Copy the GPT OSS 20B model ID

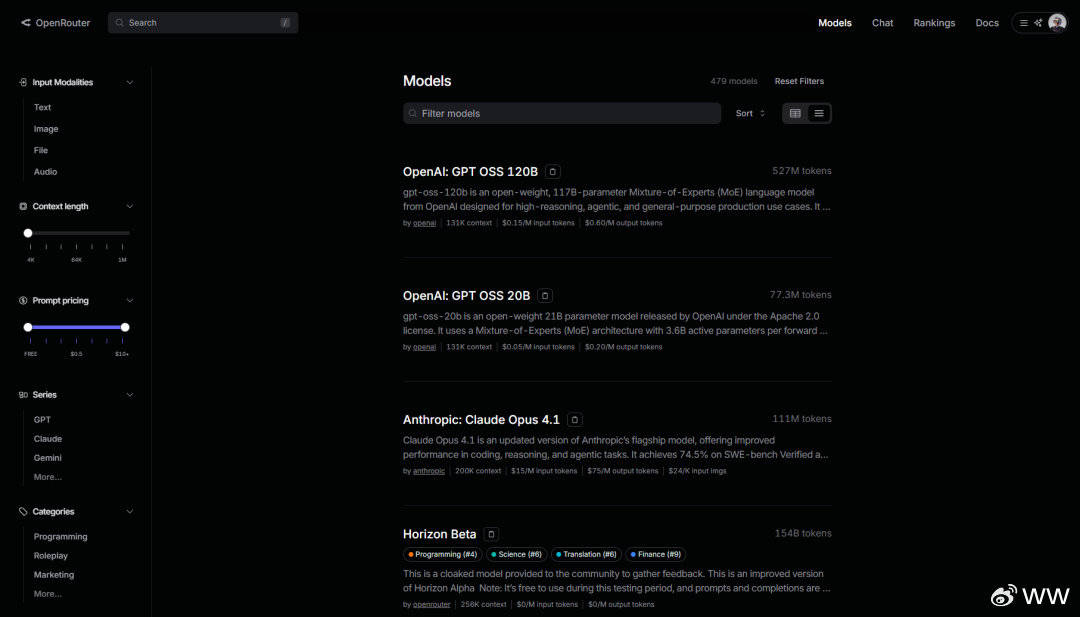click(x=545, y=295)
